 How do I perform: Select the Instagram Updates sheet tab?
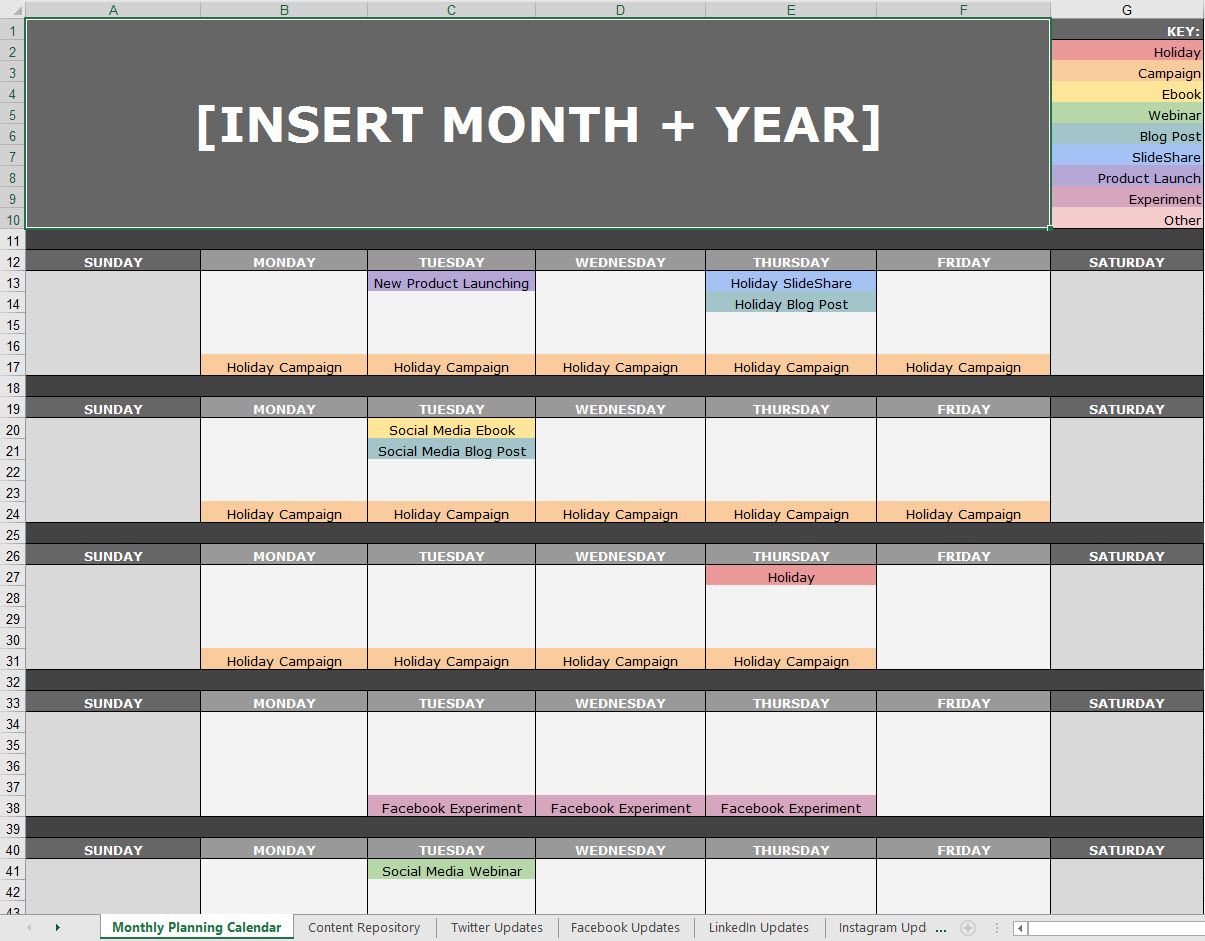(881, 928)
